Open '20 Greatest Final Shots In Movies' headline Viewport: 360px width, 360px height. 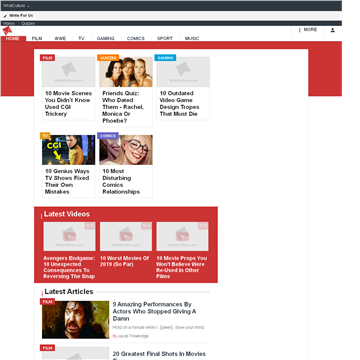point(159,354)
